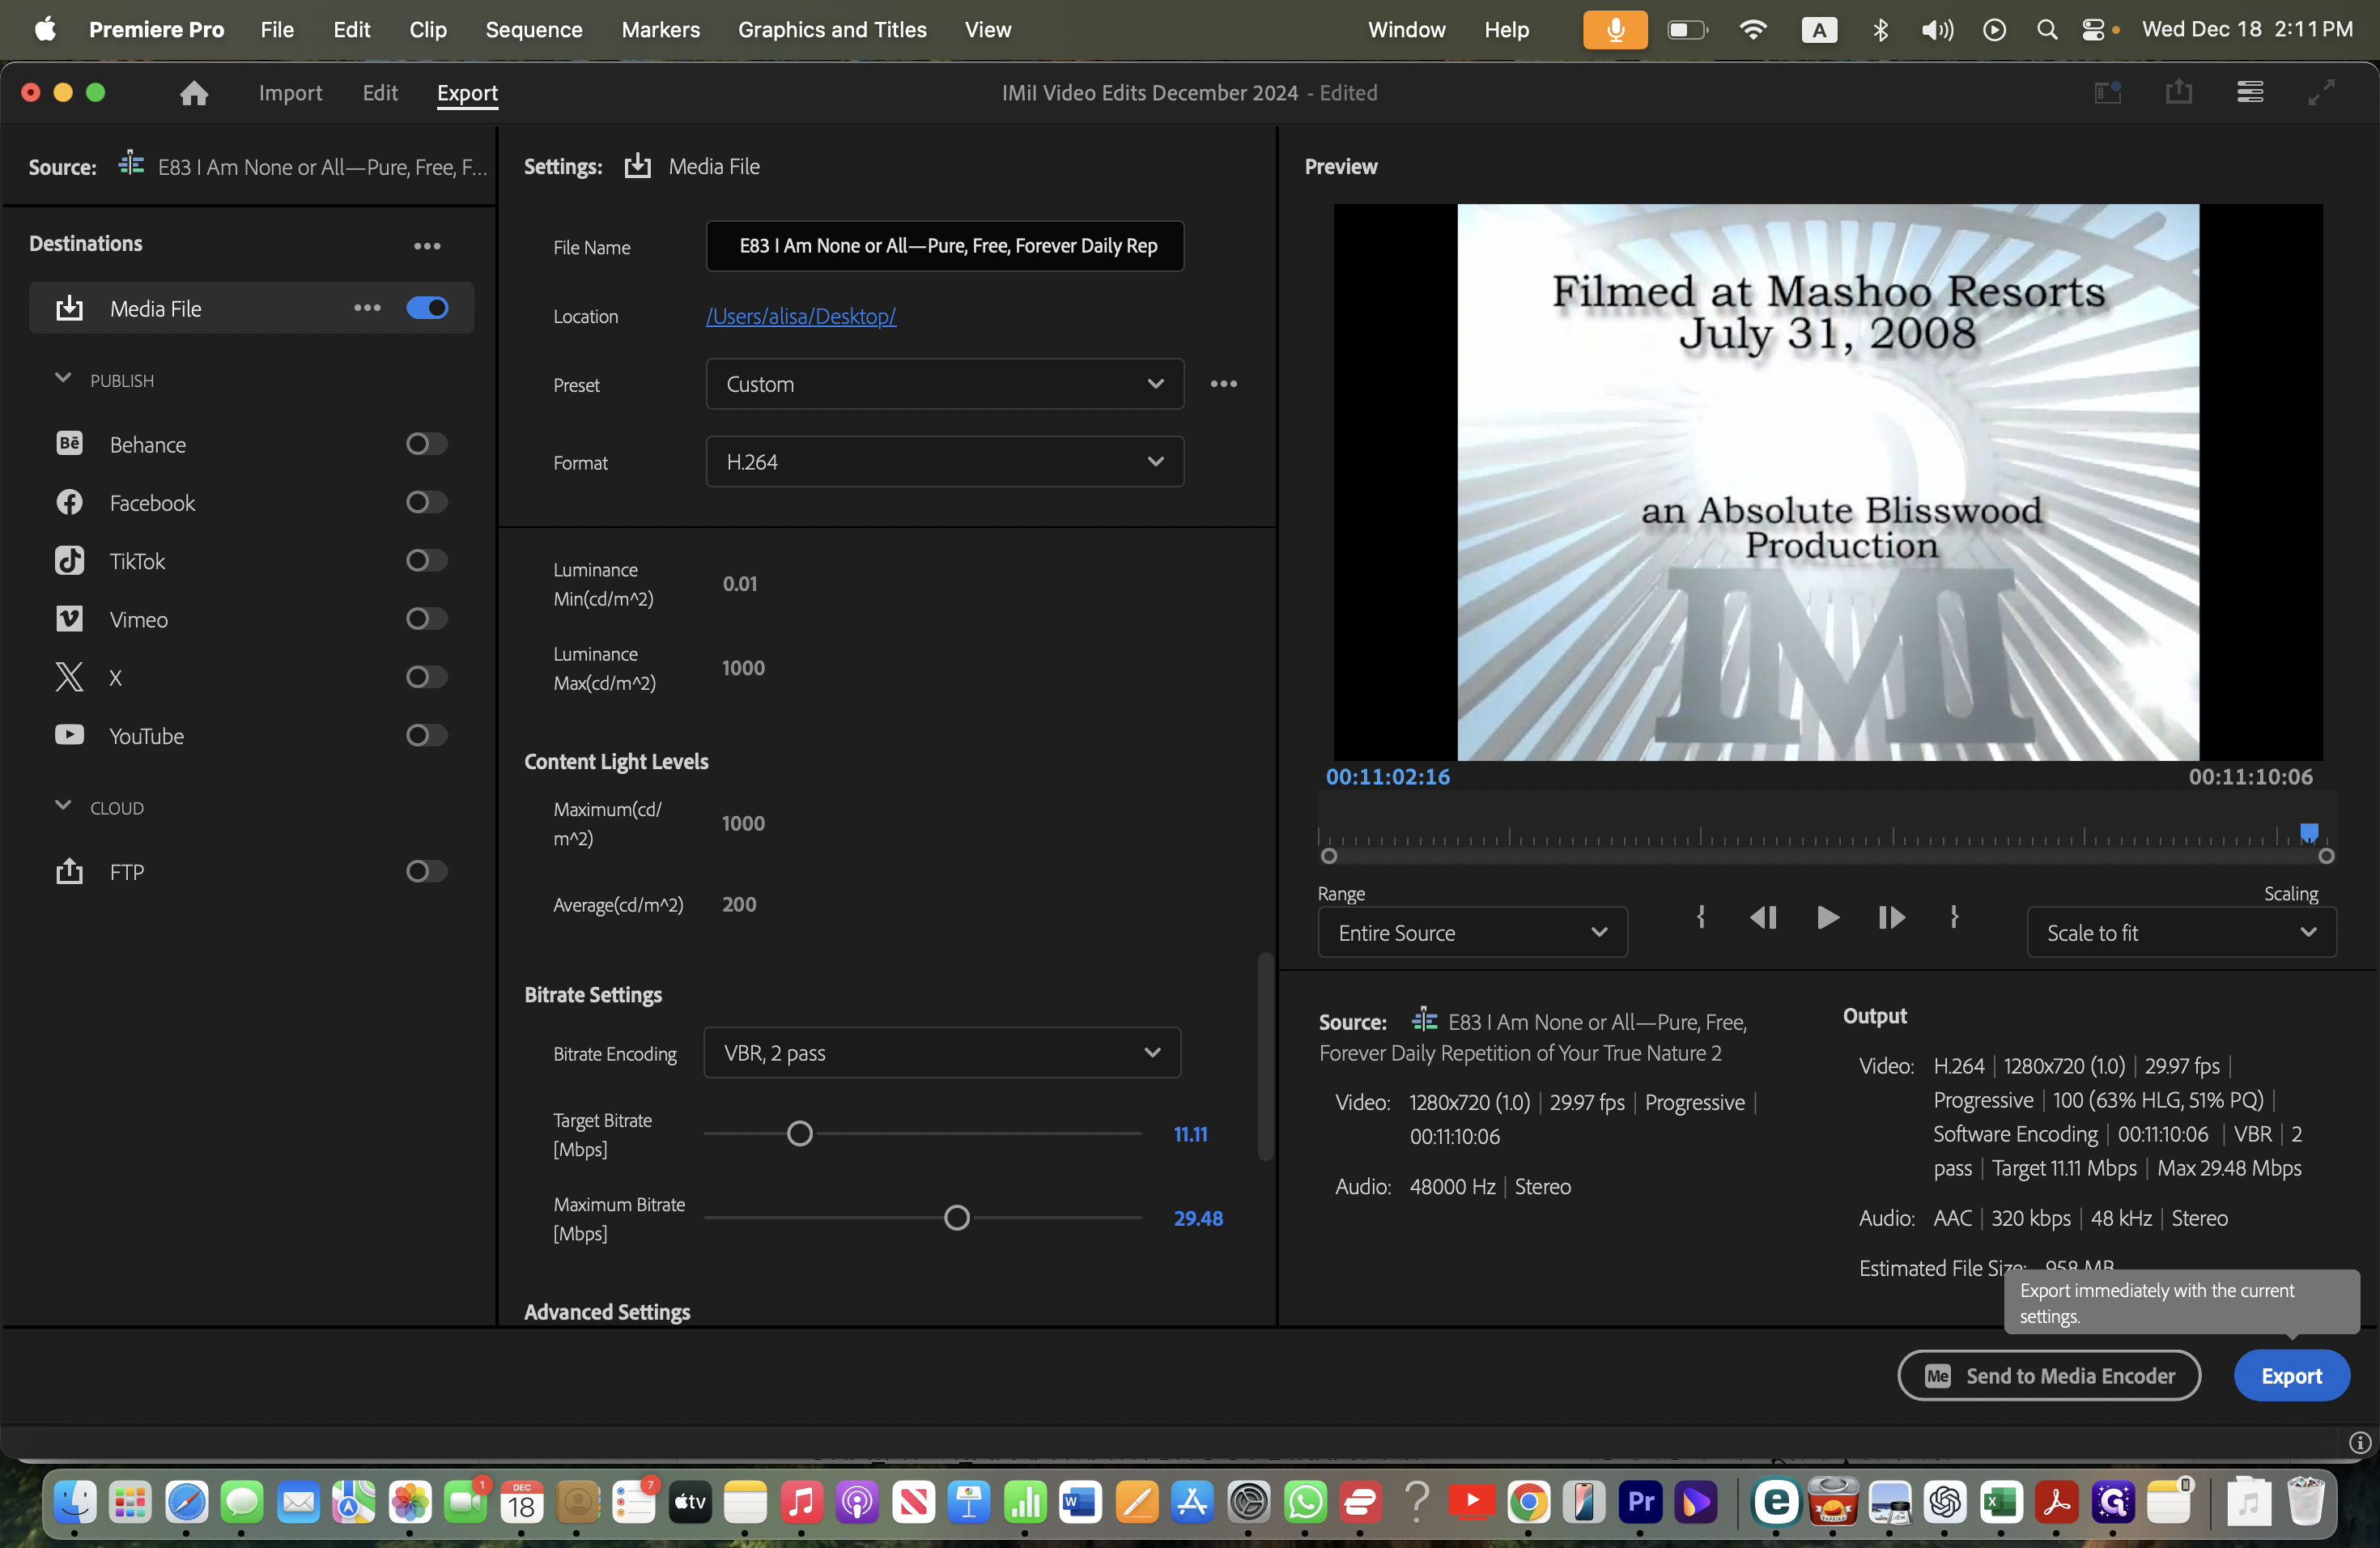
Task: Click the File Name input field
Action: click(x=944, y=246)
